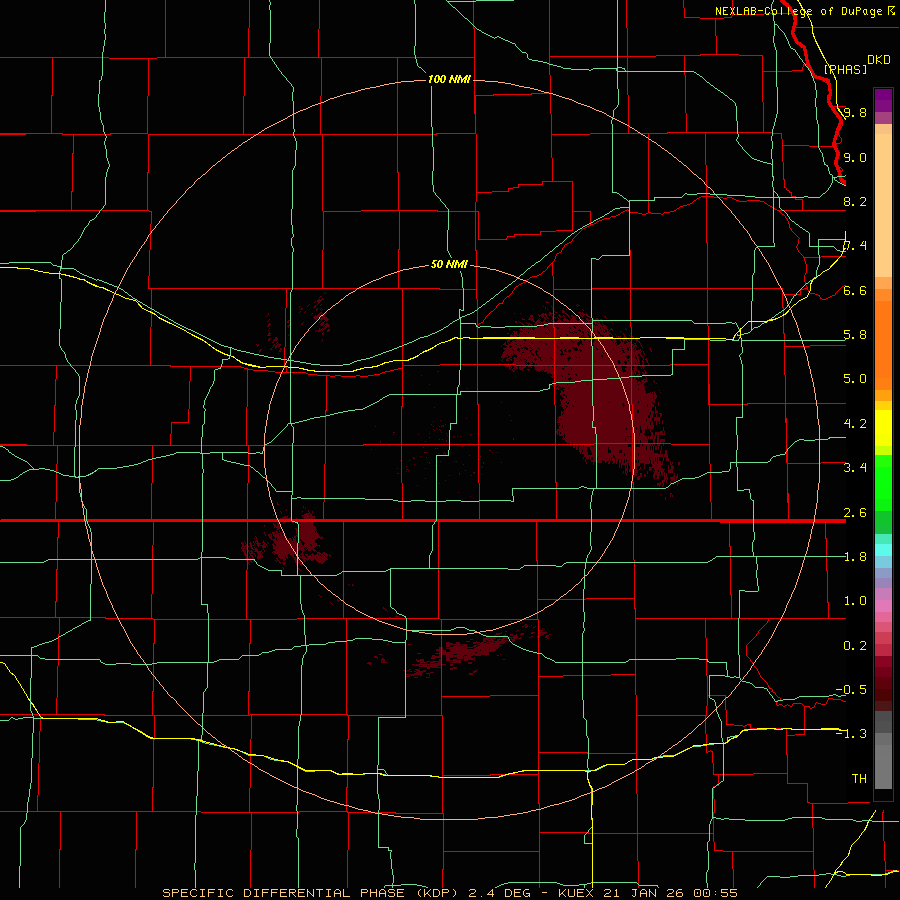Viewport: 900px width, 900px height.
Task: Select the 5.8 value on the scale
Action: [855, 335]
